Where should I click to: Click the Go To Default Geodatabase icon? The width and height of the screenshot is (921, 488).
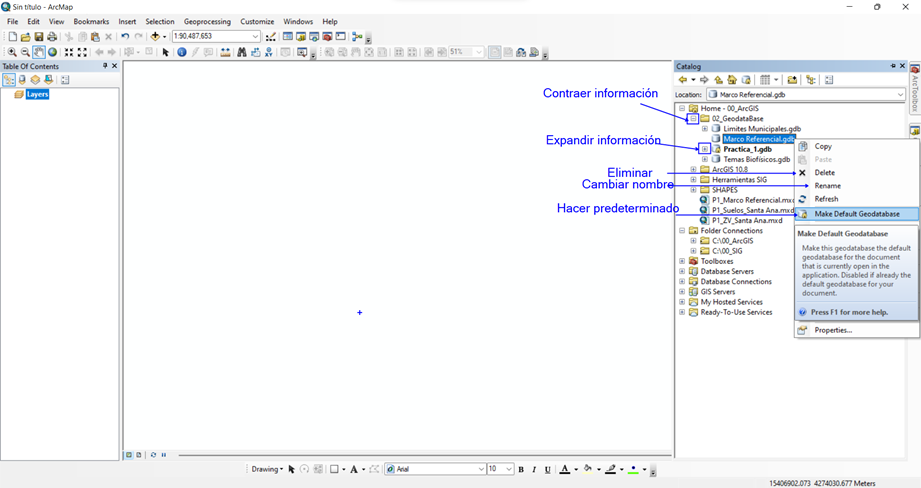coord(746,80)
